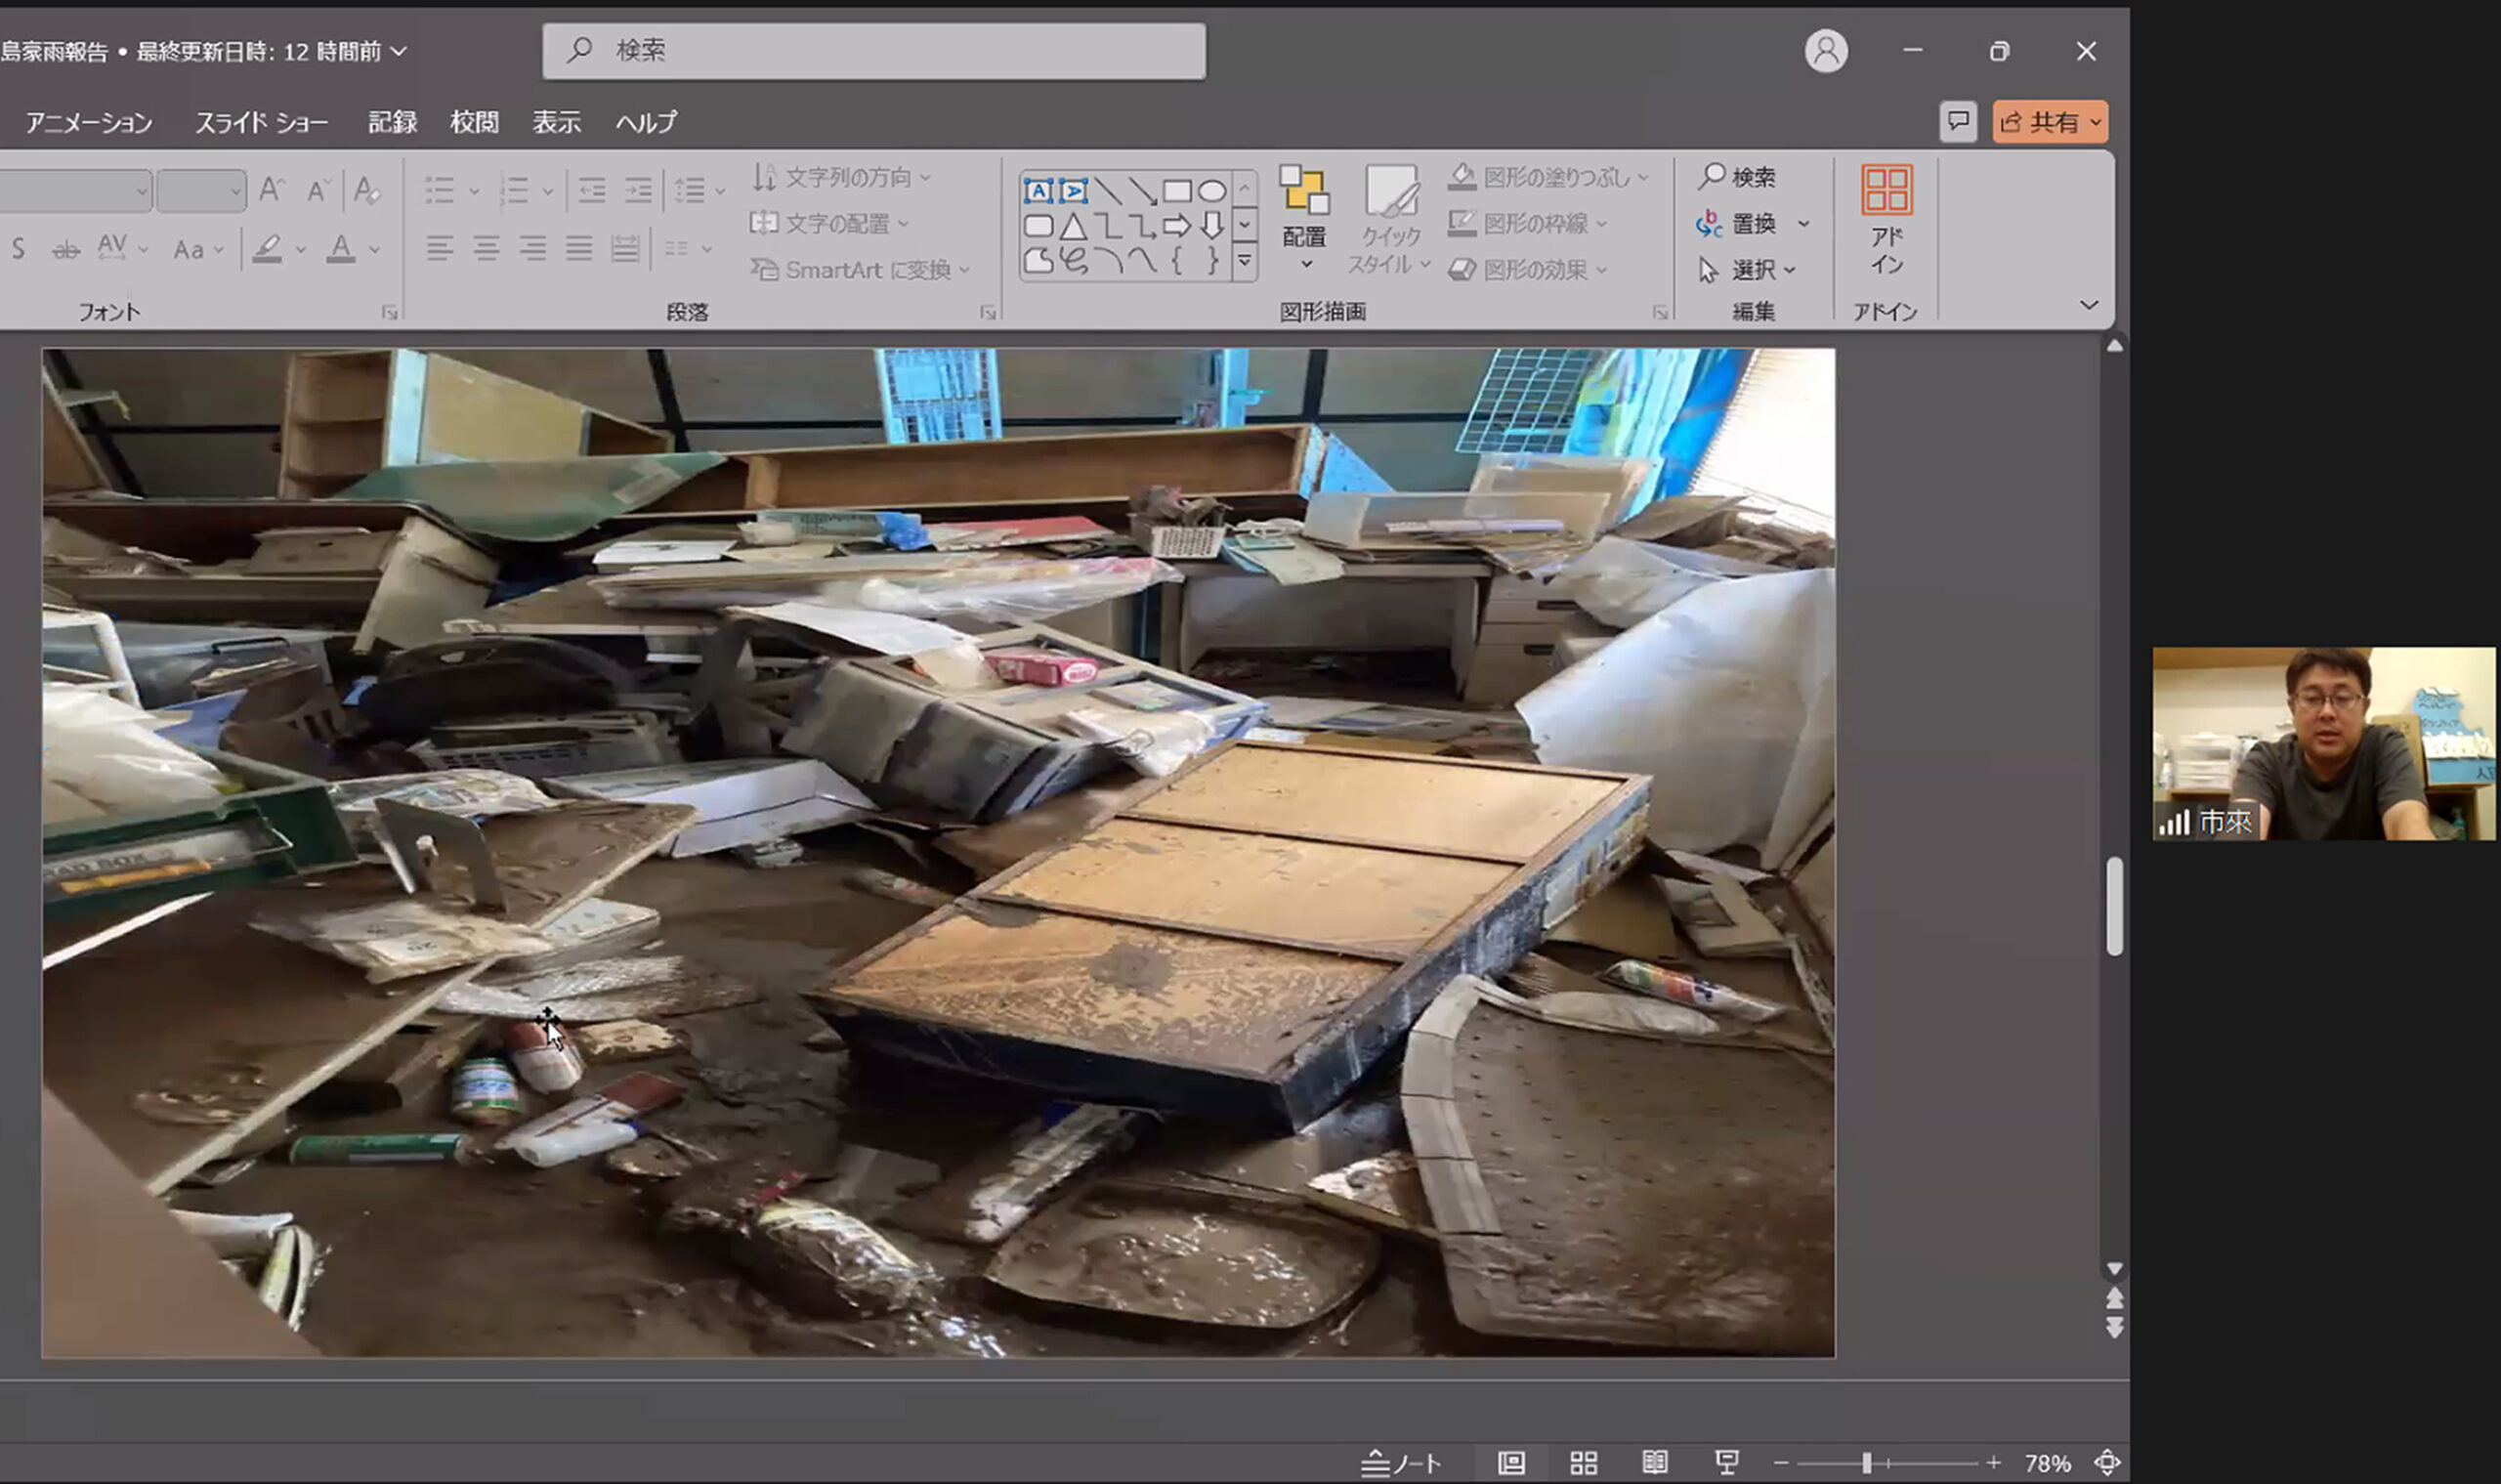Open reading view from status bar
The width and height of the screenshot is (2501, 1484).
1655,1463
